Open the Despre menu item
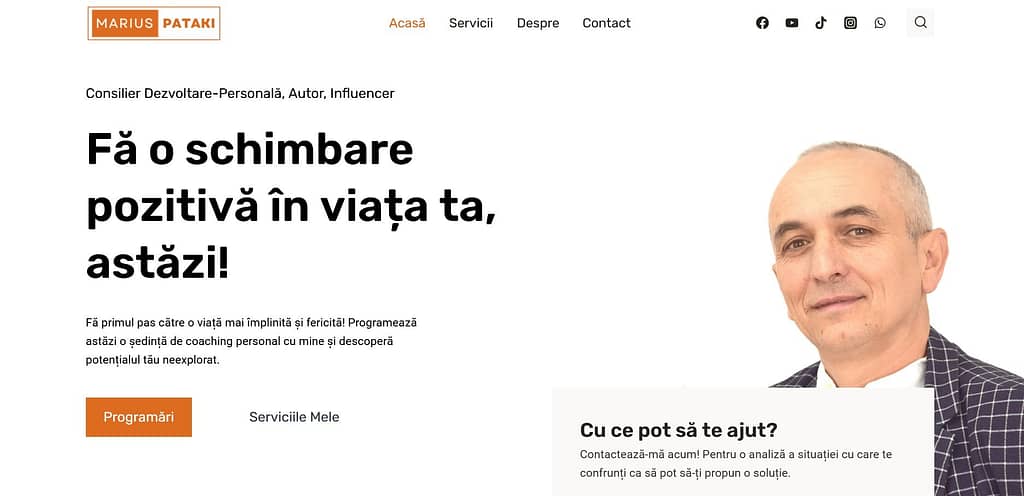 coord(538,23)
